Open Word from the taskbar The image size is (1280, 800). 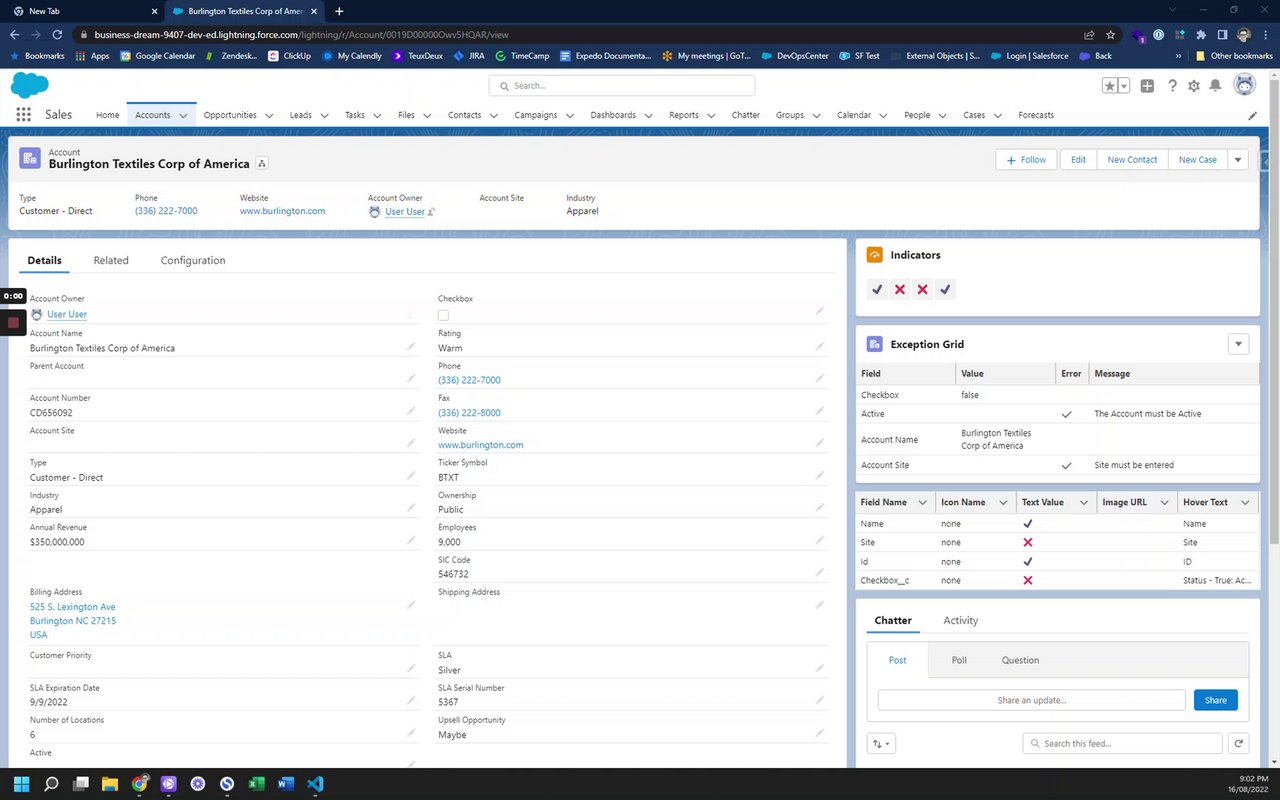(286, 784)
